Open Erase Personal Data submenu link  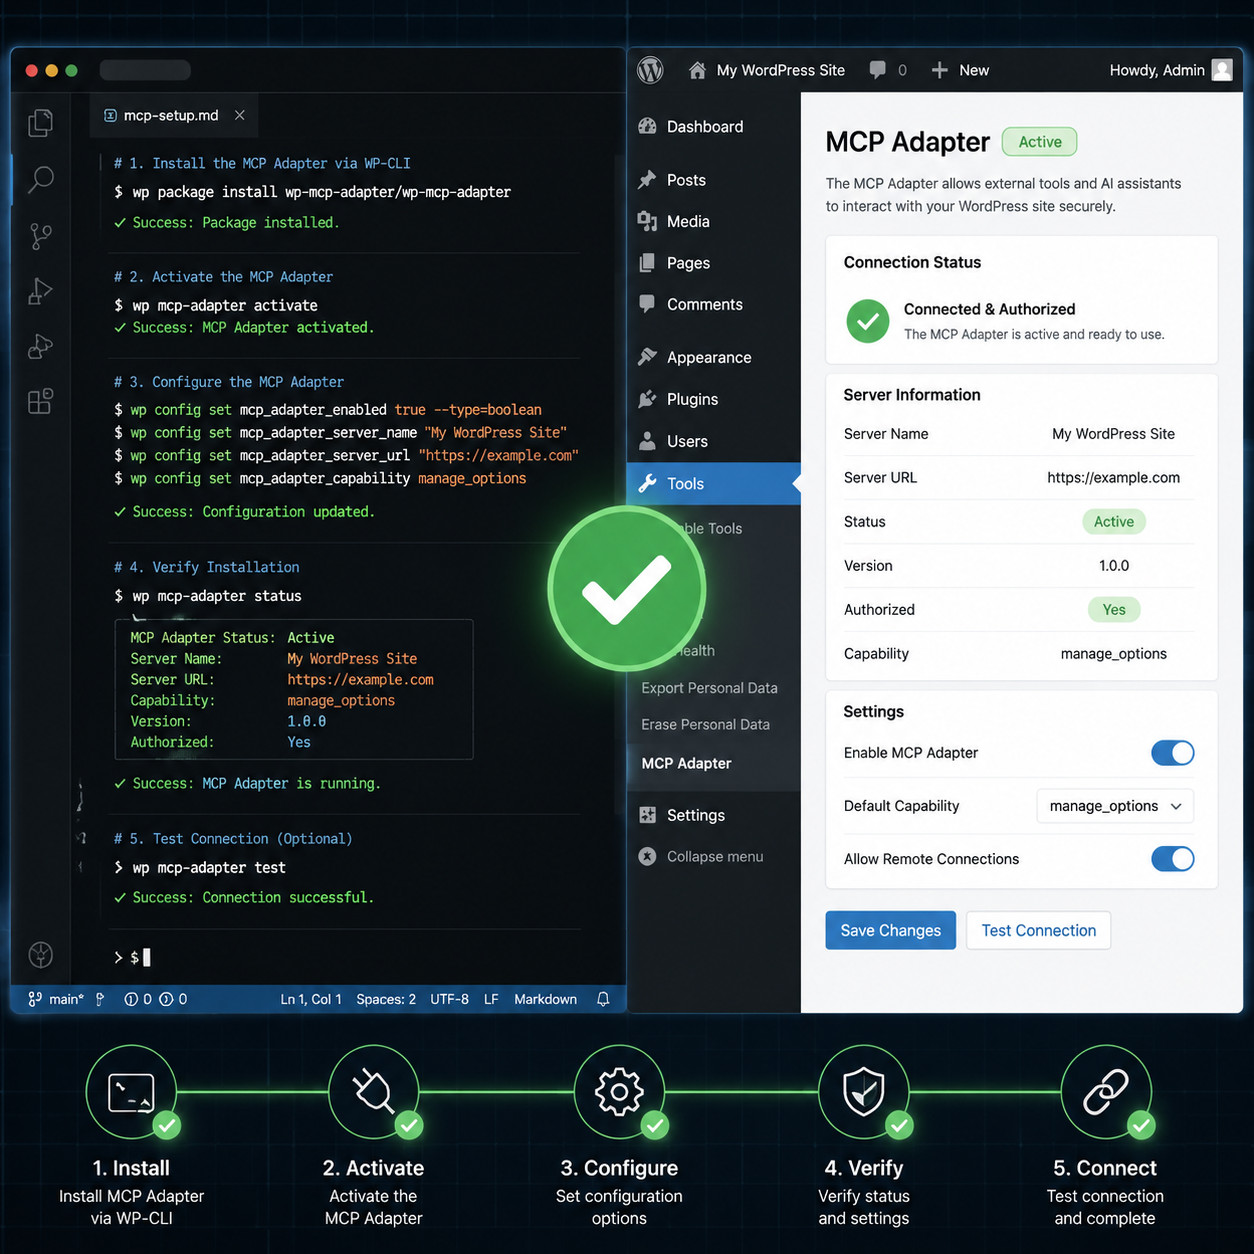pyautogui.click(x=705, y=725)
